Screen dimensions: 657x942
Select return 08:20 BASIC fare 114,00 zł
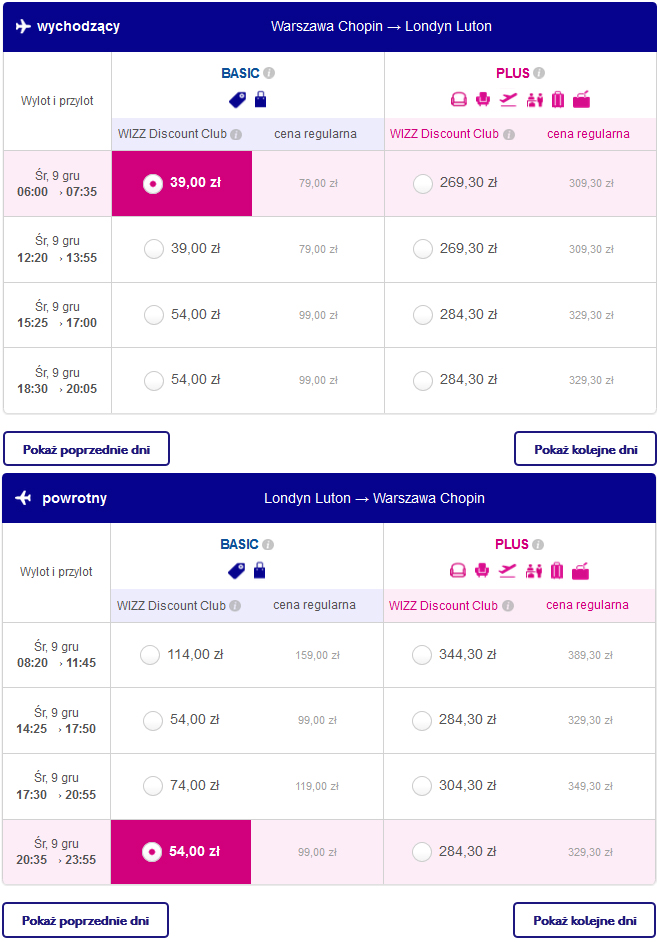tap(150, 655)
